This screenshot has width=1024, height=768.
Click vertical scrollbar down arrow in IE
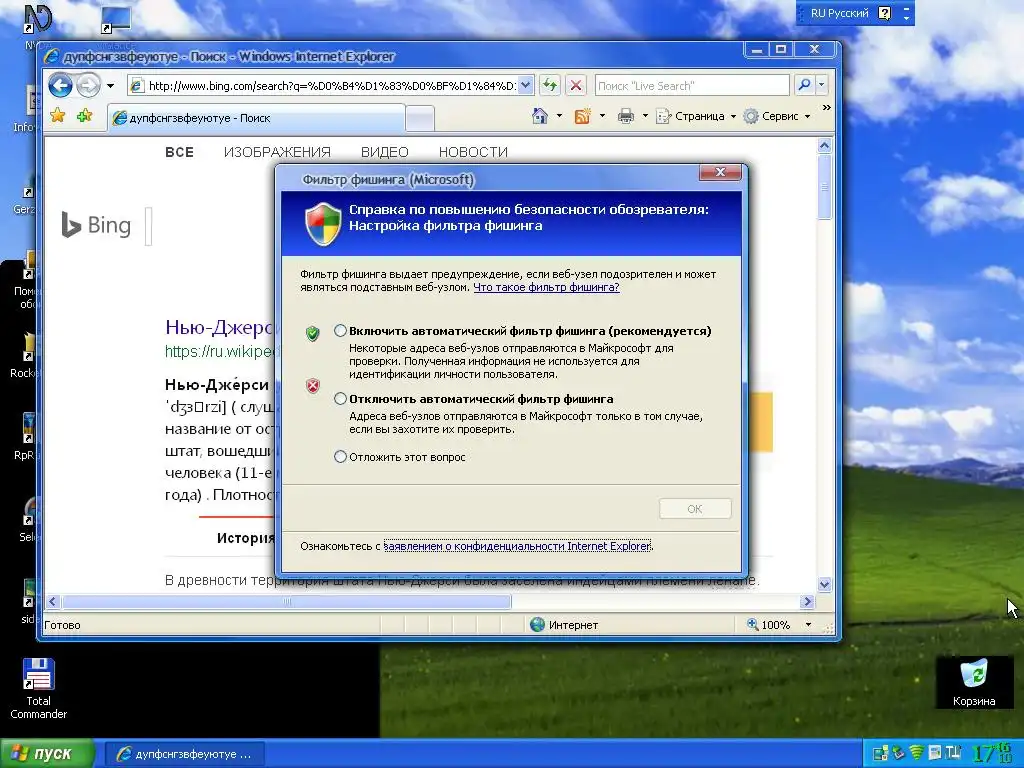824,584
